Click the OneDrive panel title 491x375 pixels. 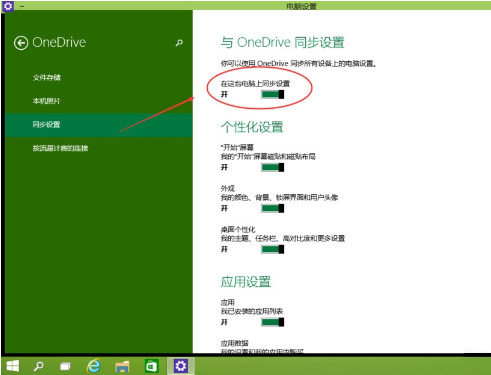pos(59,42)
